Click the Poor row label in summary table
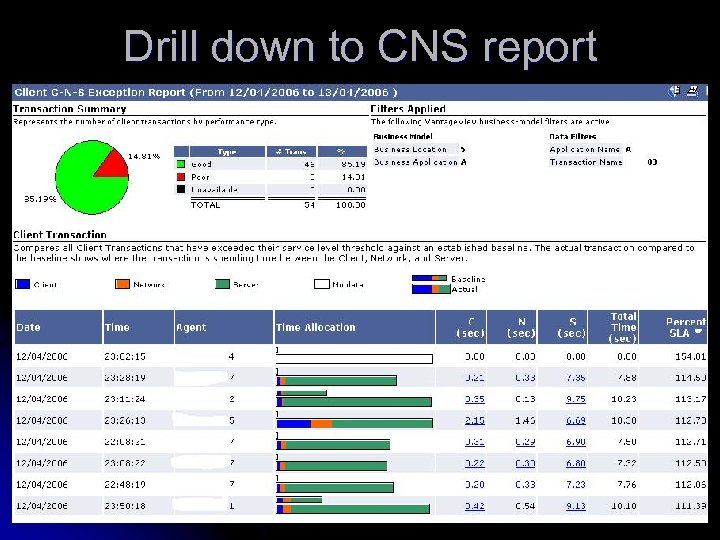Viewport: 720px width, 540px height. (200, 177)
